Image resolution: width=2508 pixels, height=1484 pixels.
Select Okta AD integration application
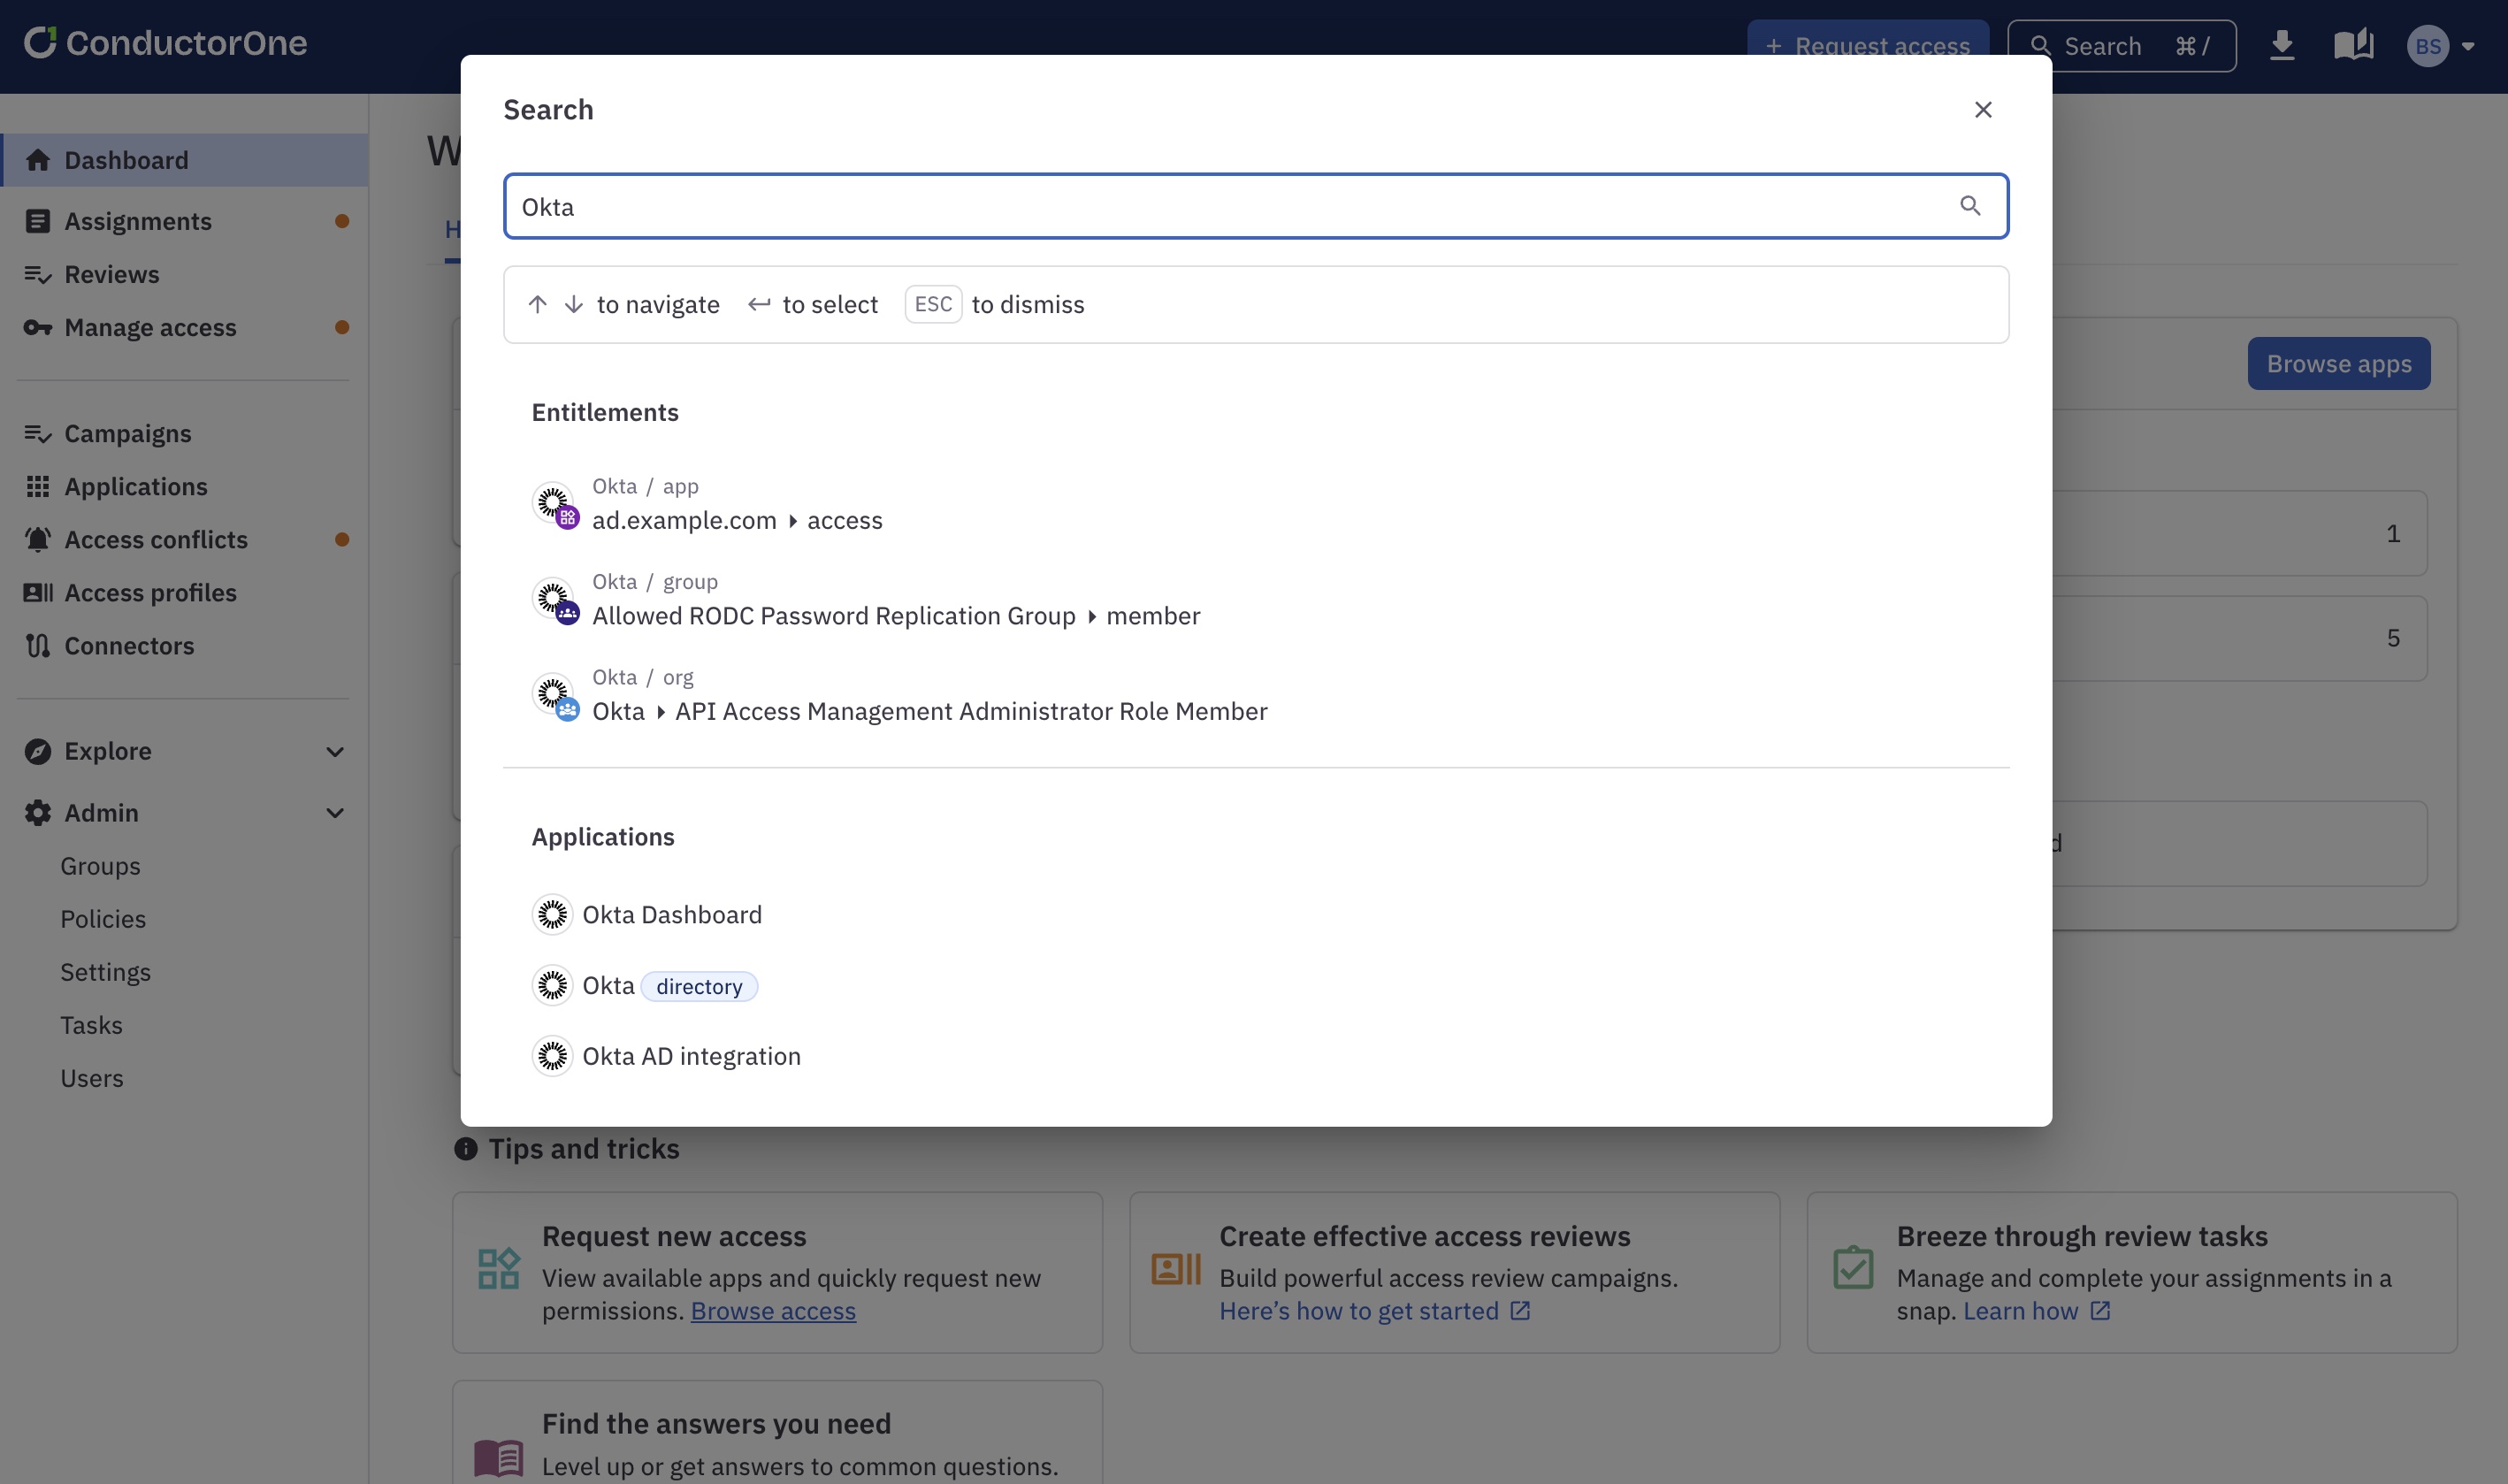tap(690, 1056)
